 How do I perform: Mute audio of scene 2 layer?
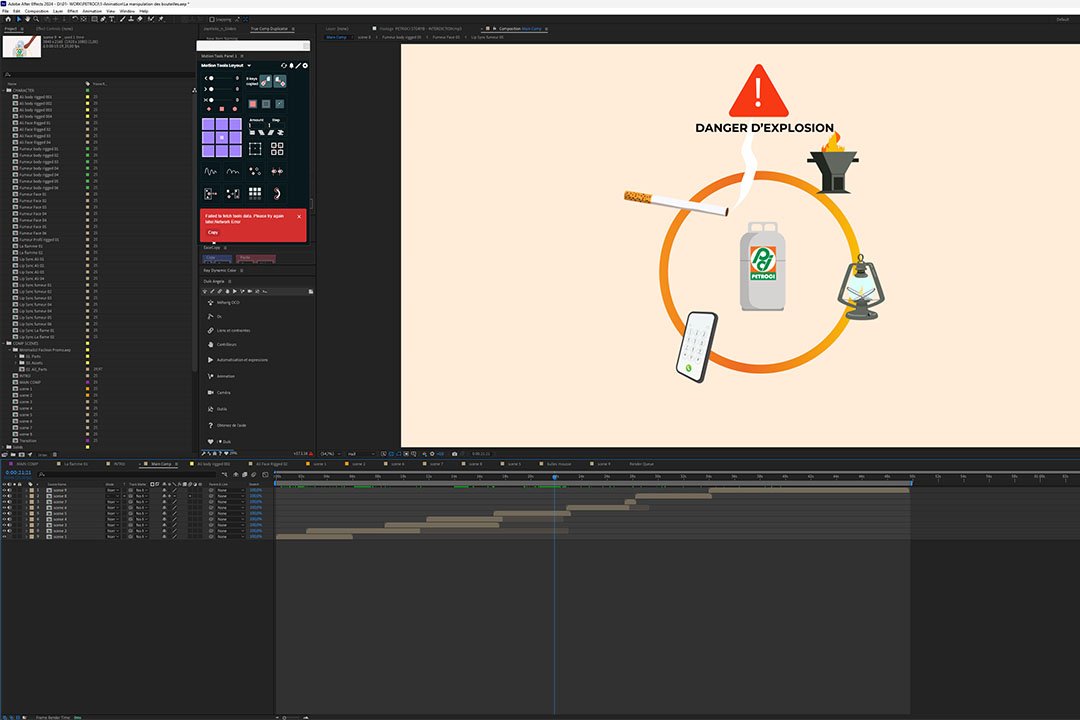pos(10,531)
